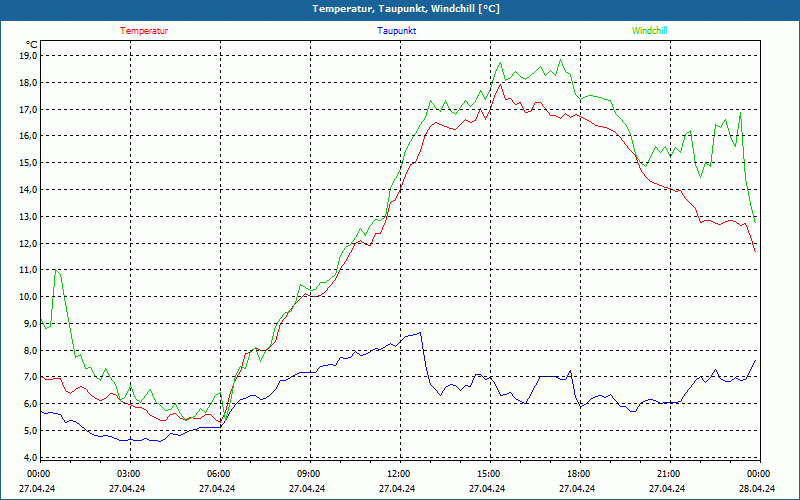Click the 11,0 y-axis value
The height and width of the screenshot is (500, 800).
point(29,270)
